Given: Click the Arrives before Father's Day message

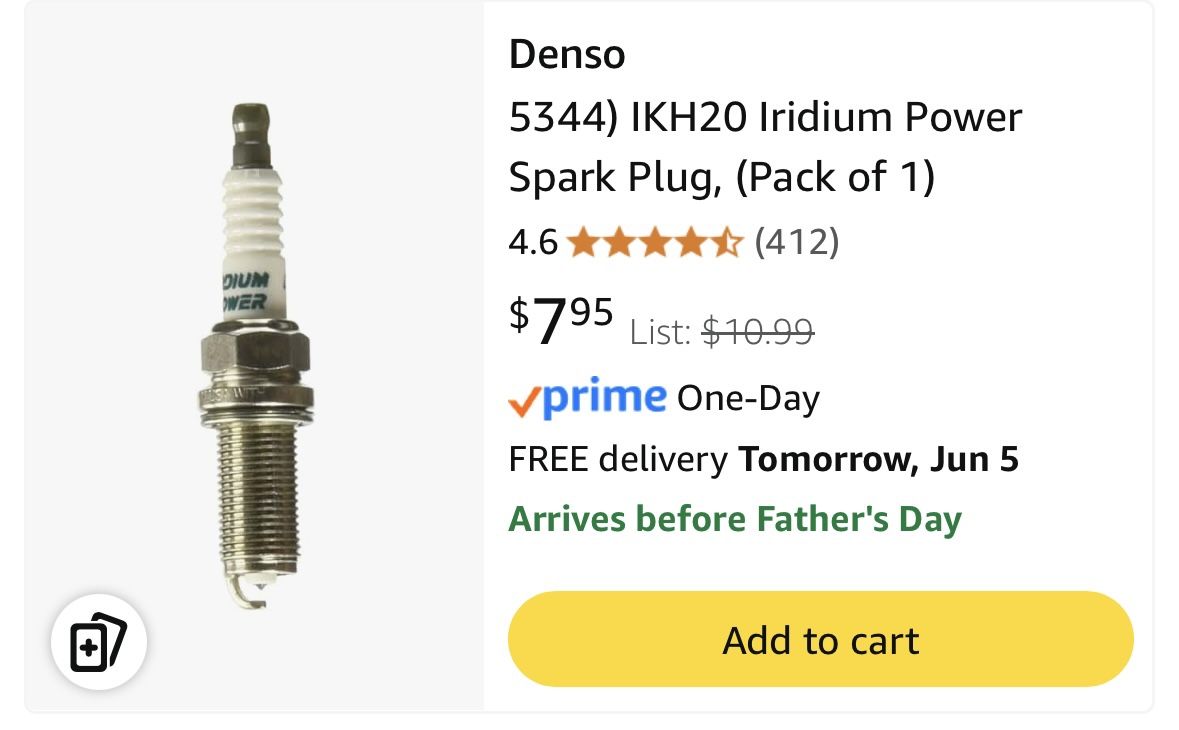Looking at the screenshot, I should 734,519.
